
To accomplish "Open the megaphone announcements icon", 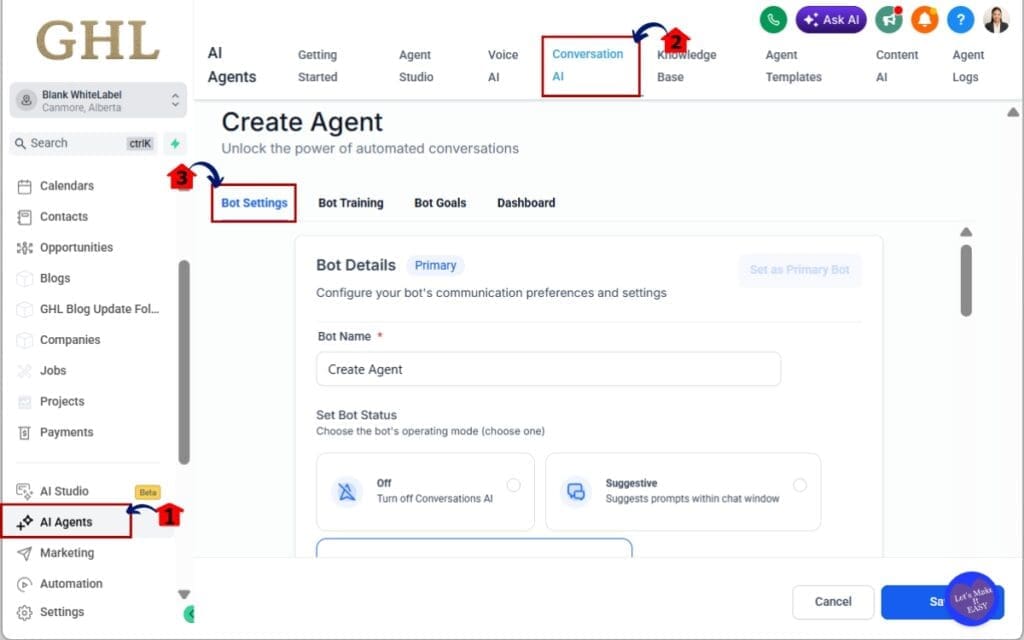I will tap(889, 20).
